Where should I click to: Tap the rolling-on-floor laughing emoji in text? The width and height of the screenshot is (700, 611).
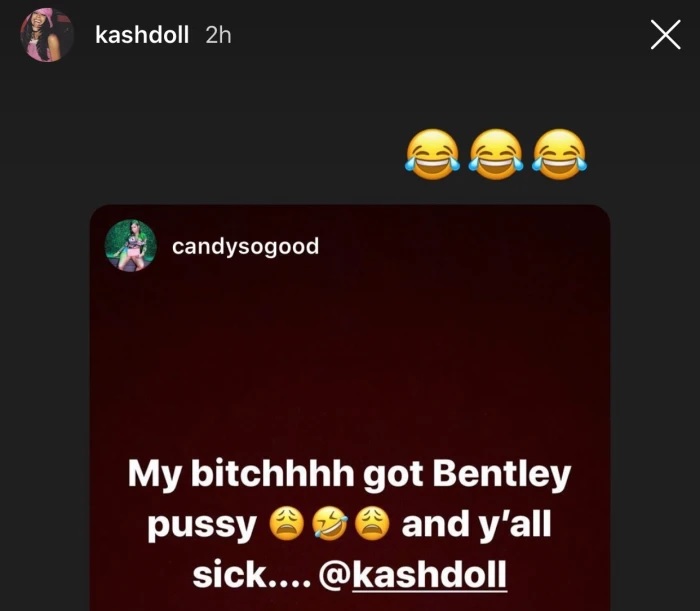click(330, 524)
